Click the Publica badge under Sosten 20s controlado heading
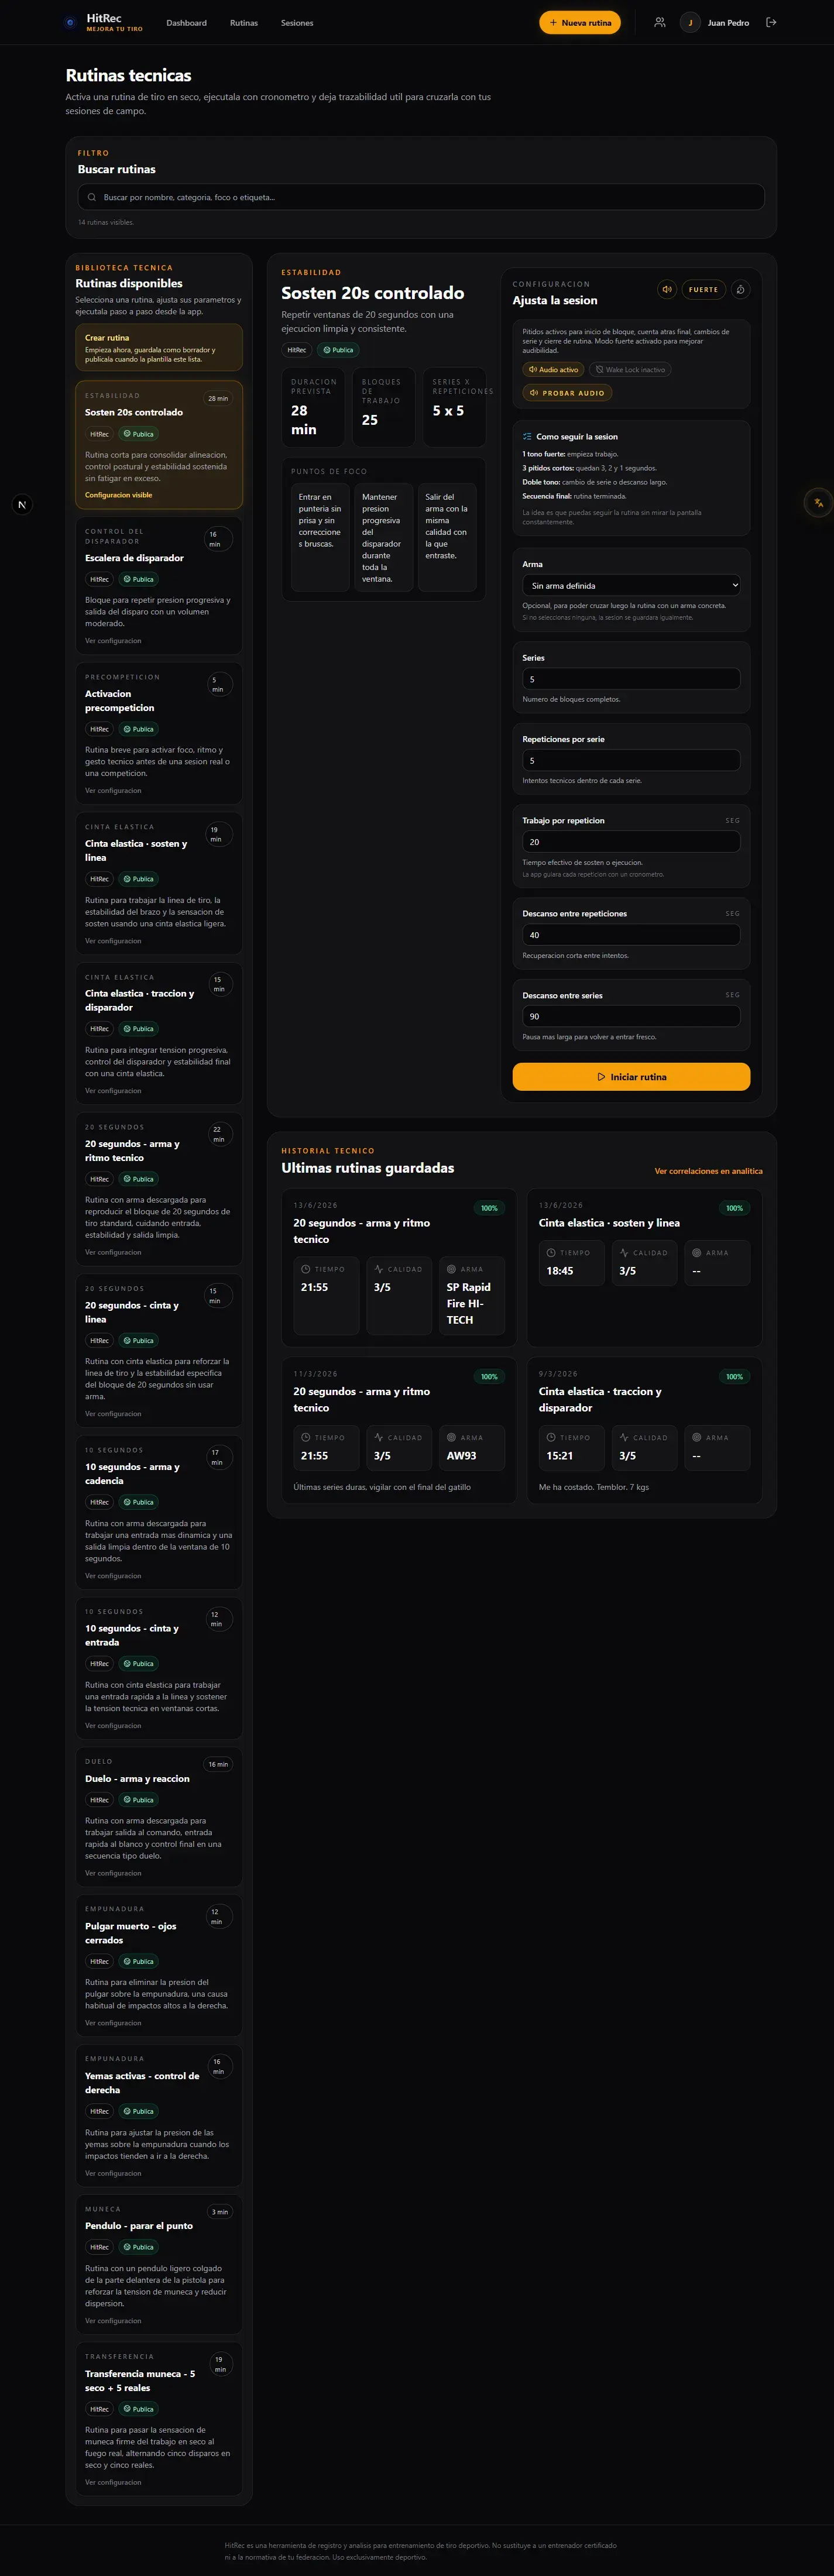This screenshot has width=834, height=2576. 338,350
